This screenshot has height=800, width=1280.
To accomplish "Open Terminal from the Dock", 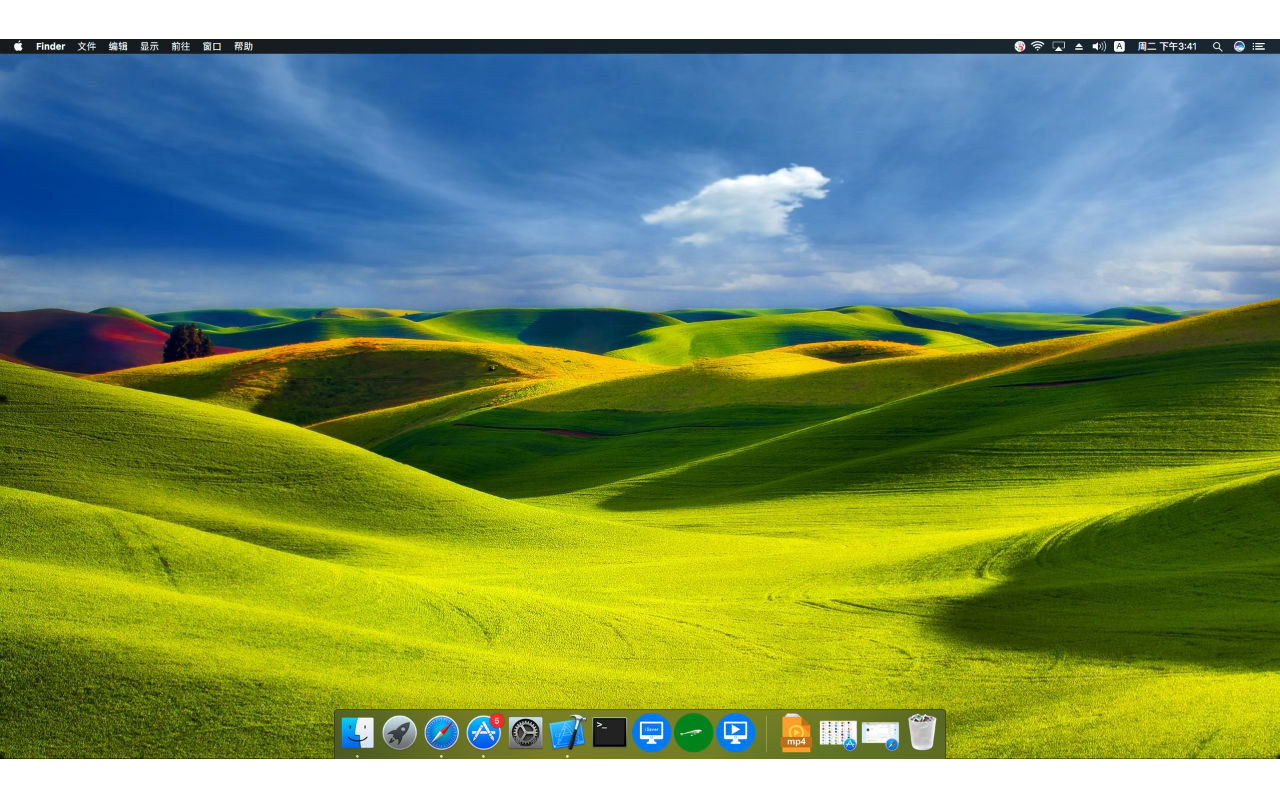I will coord(609,732).
